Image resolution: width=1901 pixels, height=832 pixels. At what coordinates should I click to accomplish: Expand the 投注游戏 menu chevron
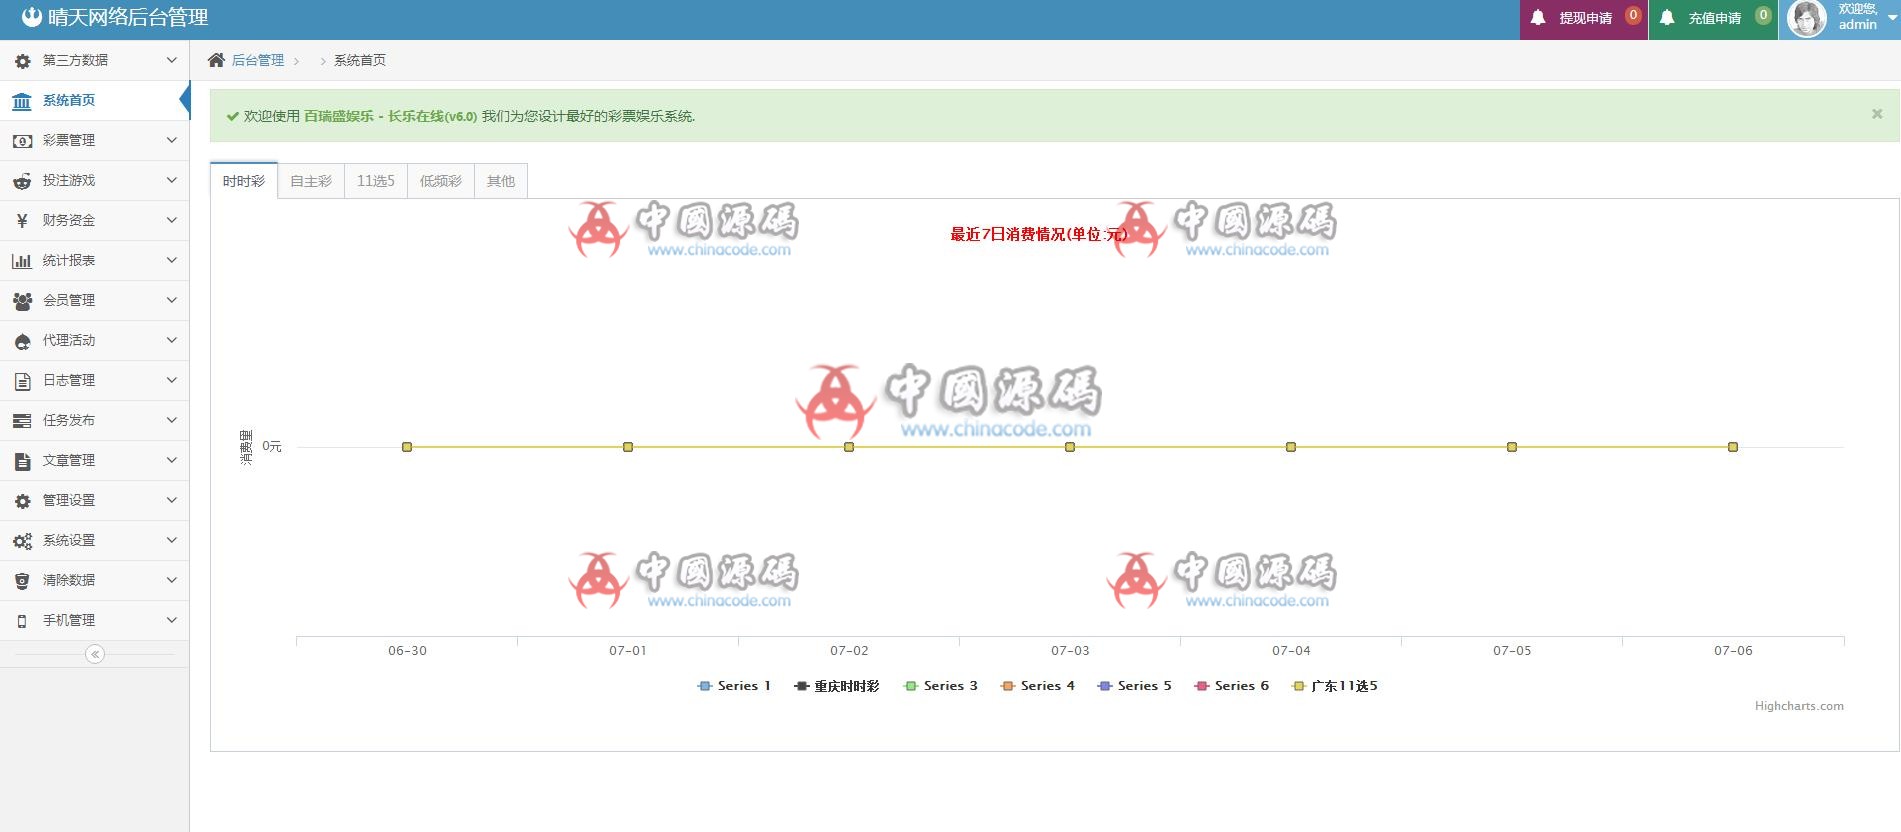(x=171, y=180)
